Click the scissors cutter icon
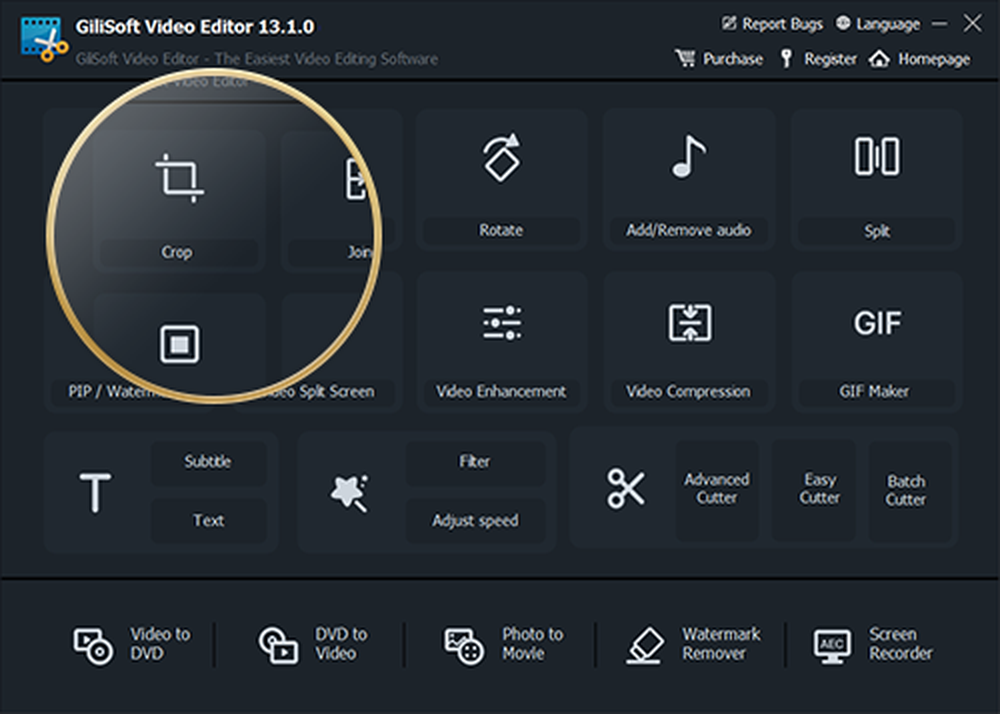This screenshot has width=1000, height=714. 625,487
